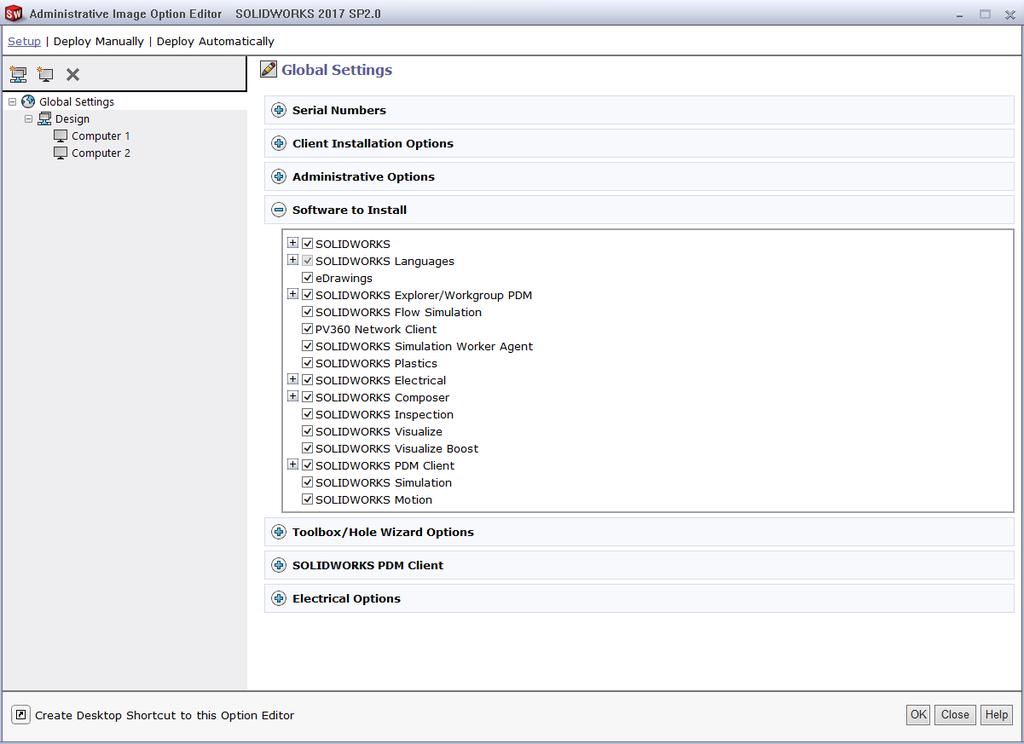Uncheck SOLIDWORKS Visualize checkbox
The width and height of the screenshot is (1024, 744).
(308, 430)
